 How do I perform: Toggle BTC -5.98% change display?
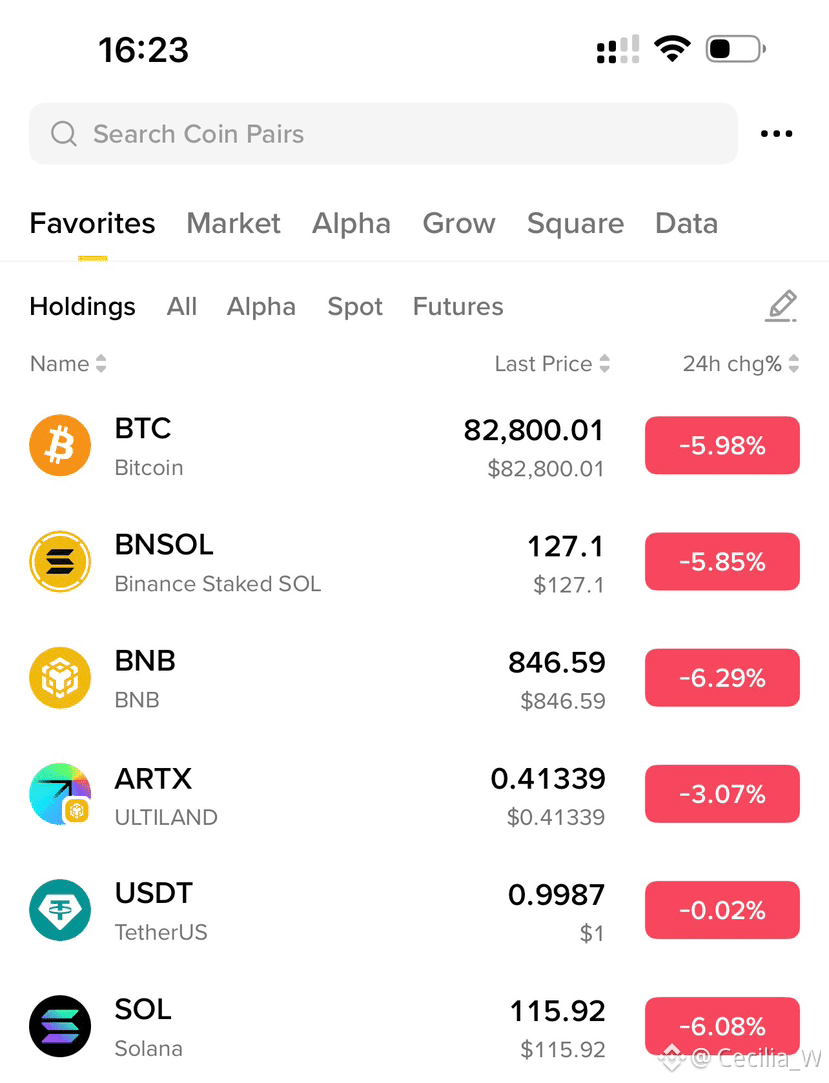coord(723,445)
